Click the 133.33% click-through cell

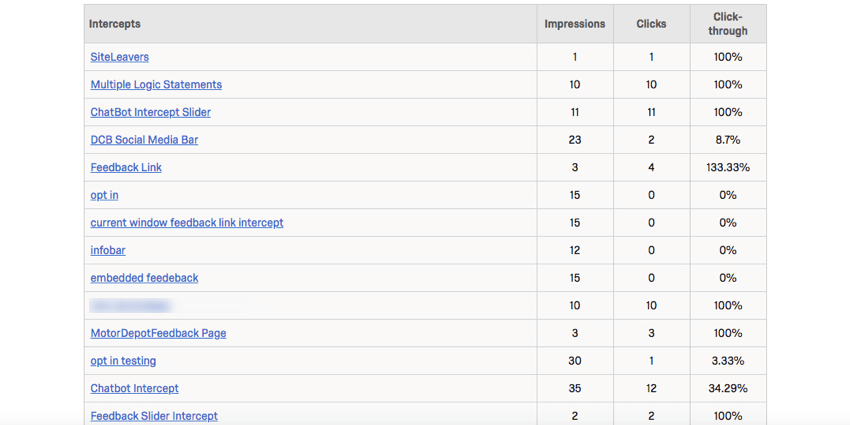pyautogui.click(x=727, y=167)
